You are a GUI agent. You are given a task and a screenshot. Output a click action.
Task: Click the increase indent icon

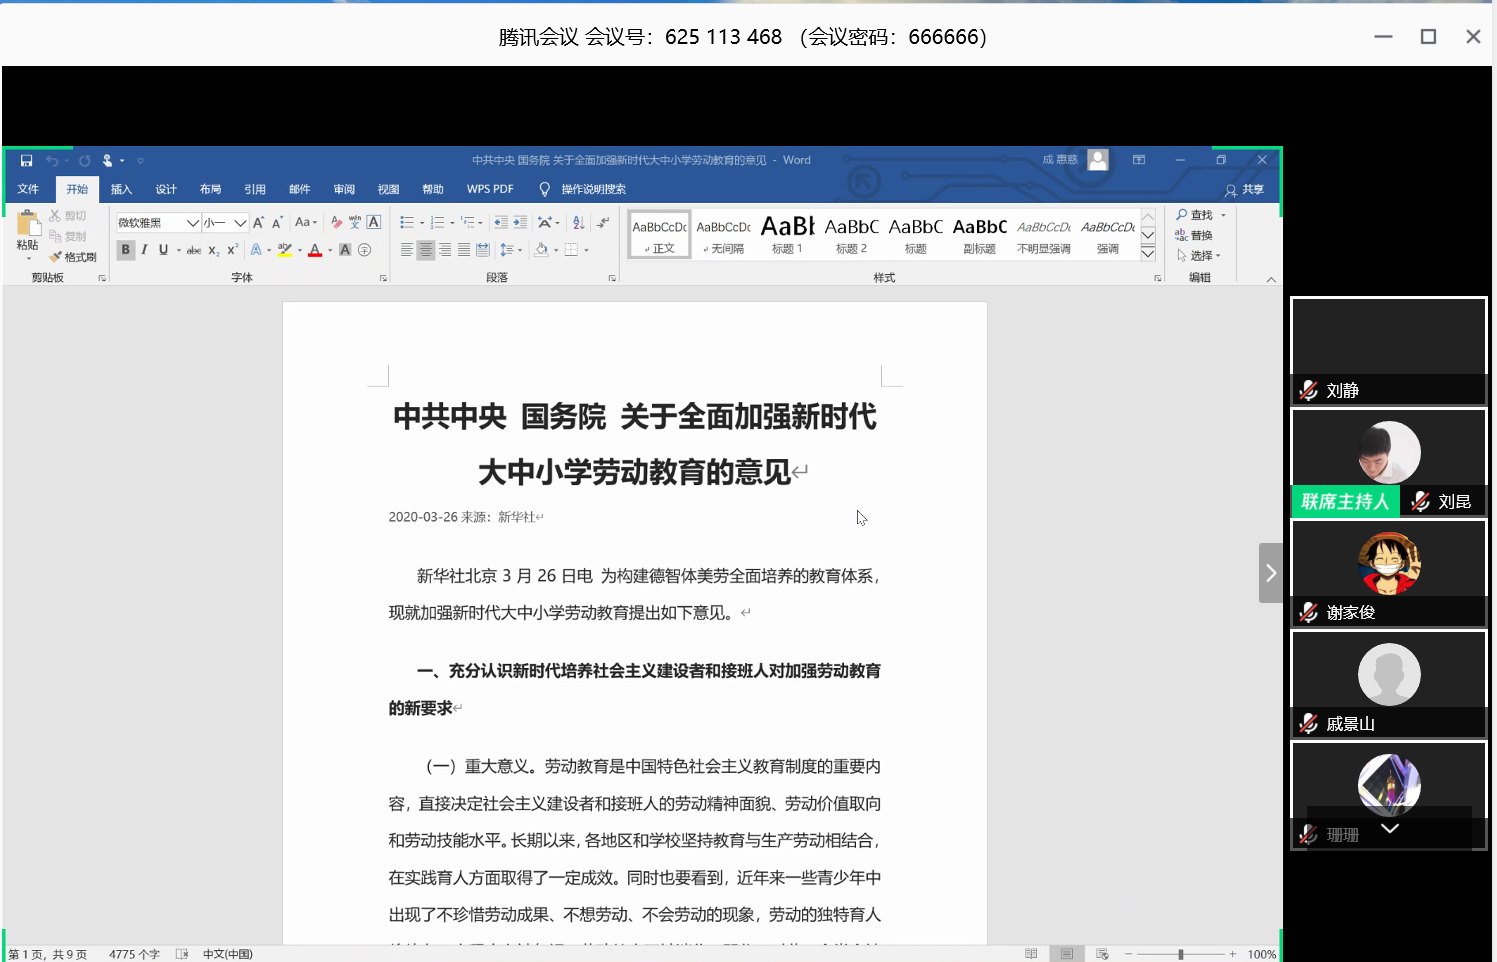click(520, 223)
